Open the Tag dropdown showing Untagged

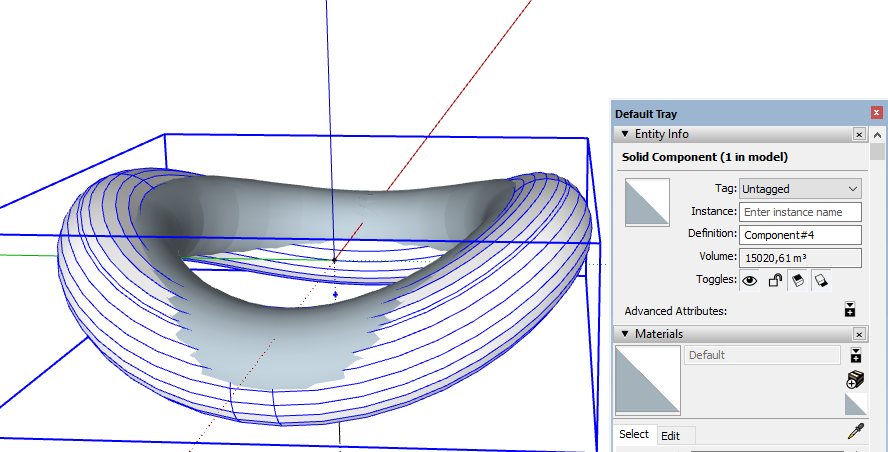point(800,189)
